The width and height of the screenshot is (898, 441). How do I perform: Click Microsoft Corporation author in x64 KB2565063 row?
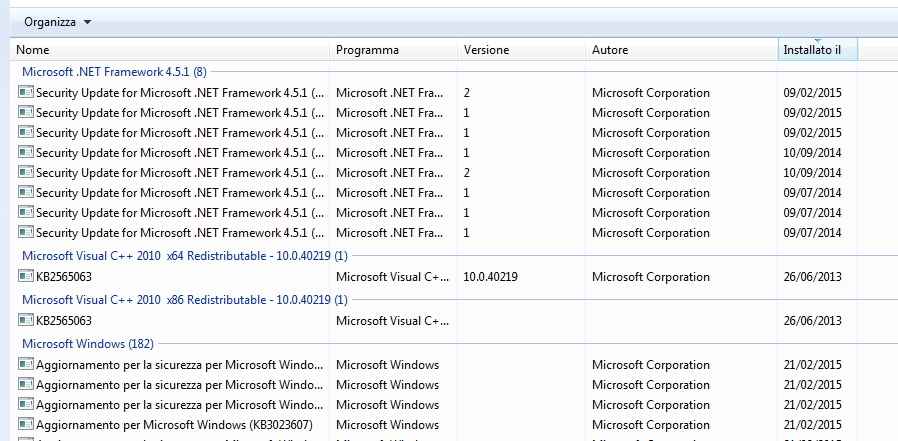click(x=651, y=277)
